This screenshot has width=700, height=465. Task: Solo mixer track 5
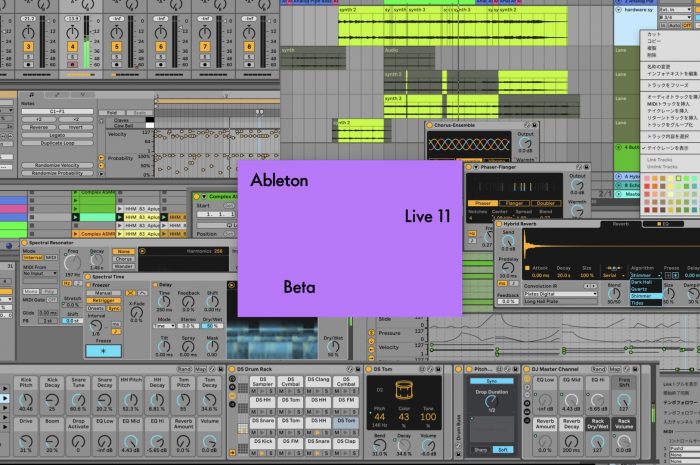[117, 57]
